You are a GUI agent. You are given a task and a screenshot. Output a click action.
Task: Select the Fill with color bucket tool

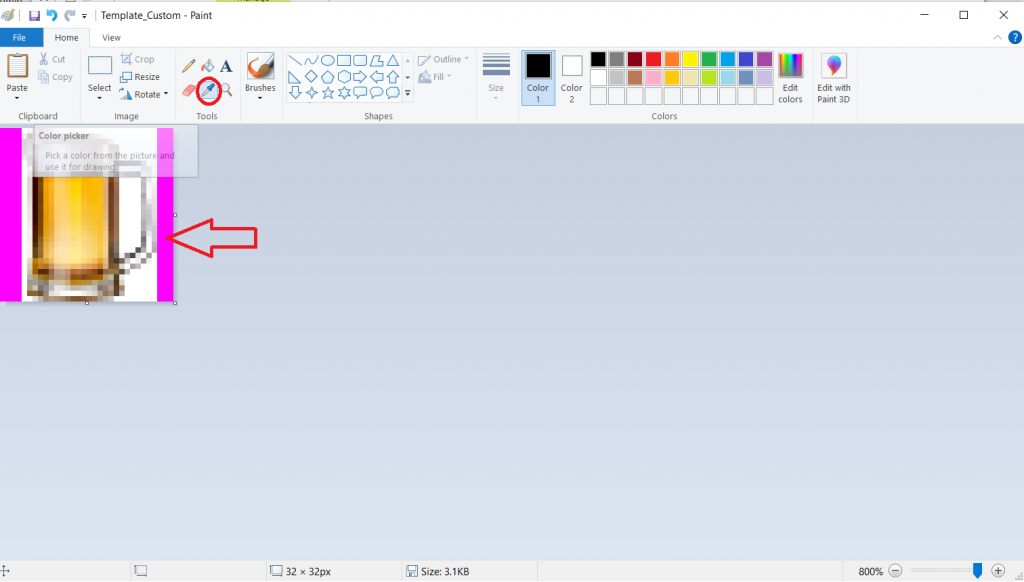(207, 66)
